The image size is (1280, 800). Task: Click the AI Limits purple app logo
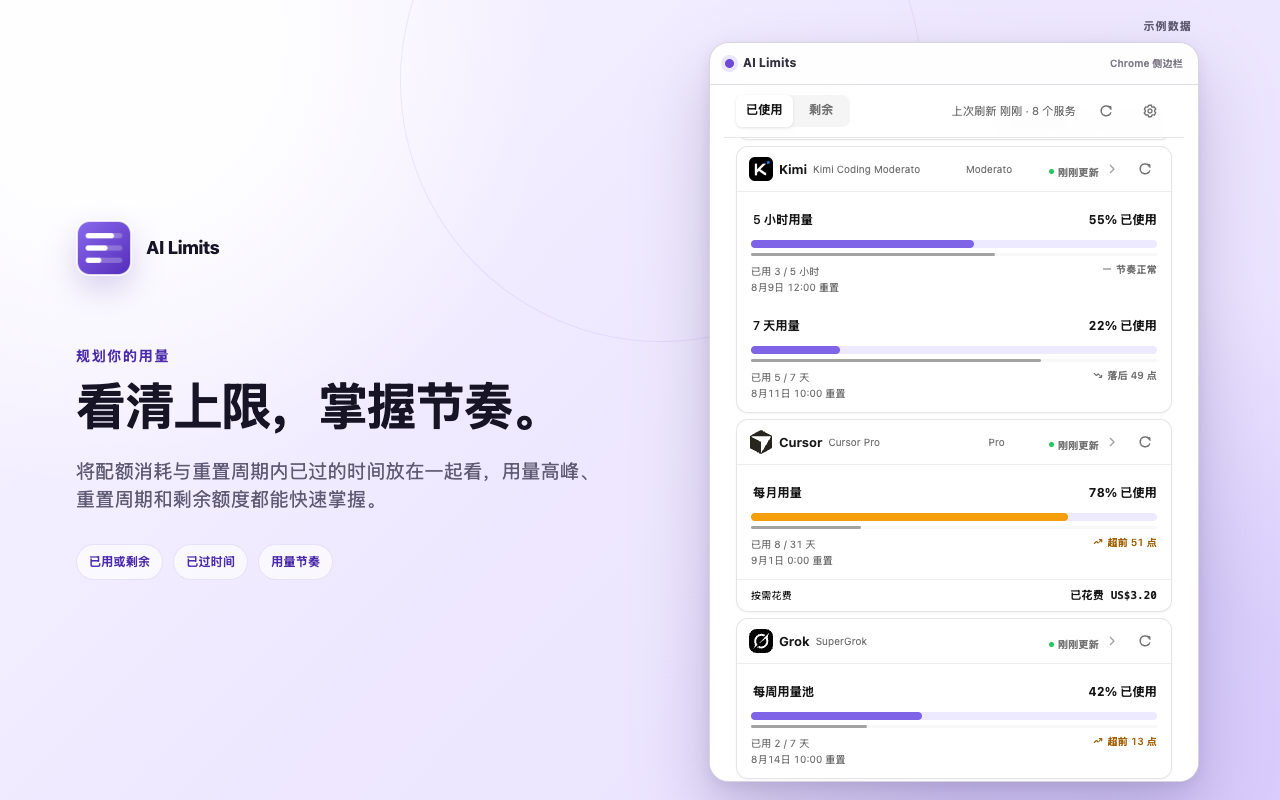click(104, 248)
